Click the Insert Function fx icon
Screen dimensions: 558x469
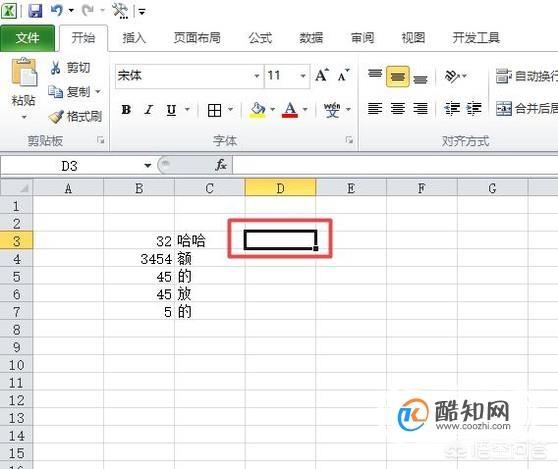[x=221, y=165]
